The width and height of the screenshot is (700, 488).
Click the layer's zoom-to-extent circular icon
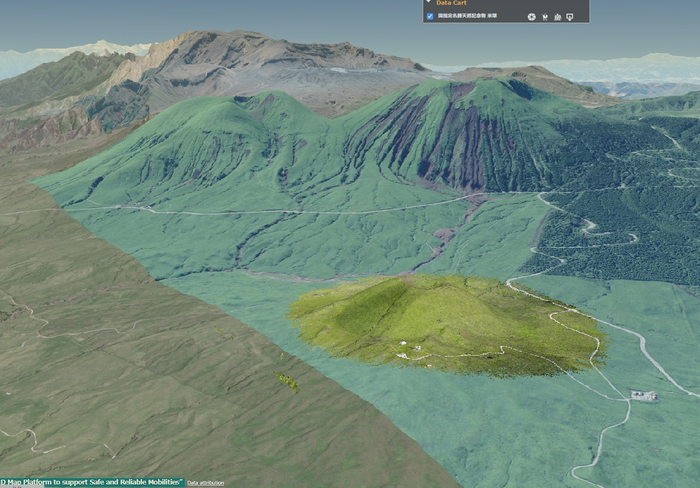click(x=531, y=17)
